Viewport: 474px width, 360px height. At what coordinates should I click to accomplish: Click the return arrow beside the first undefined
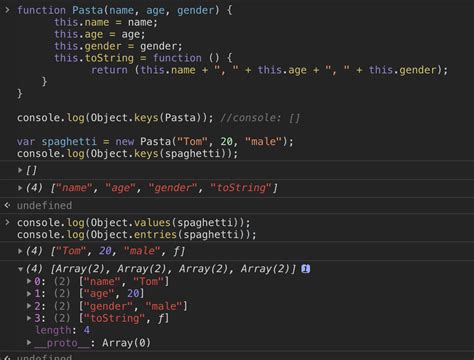pyautogui.click(x=7, y=205)
